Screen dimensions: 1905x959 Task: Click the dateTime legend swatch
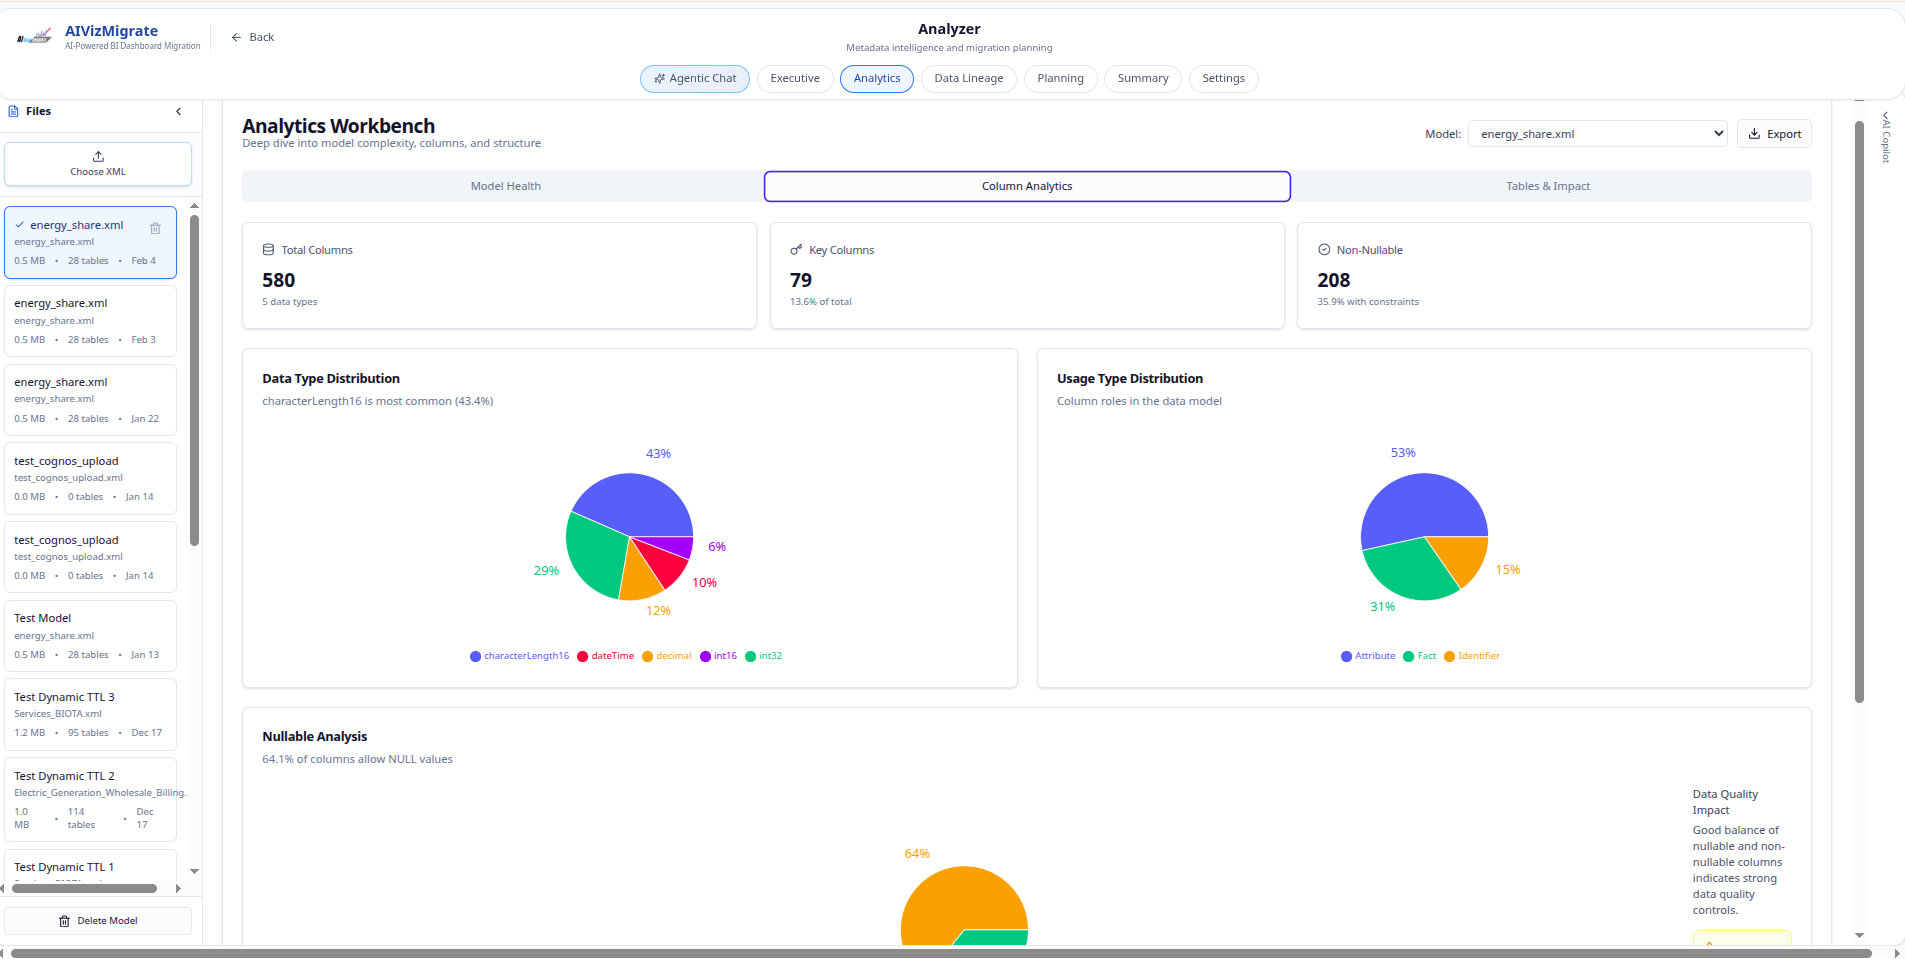tap(582, 657)
